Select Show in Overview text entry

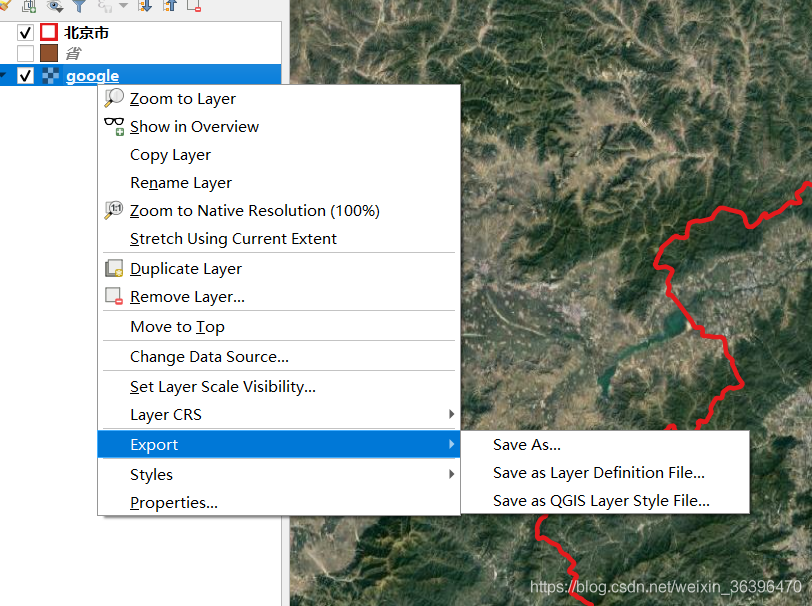(x=194, y=126)
